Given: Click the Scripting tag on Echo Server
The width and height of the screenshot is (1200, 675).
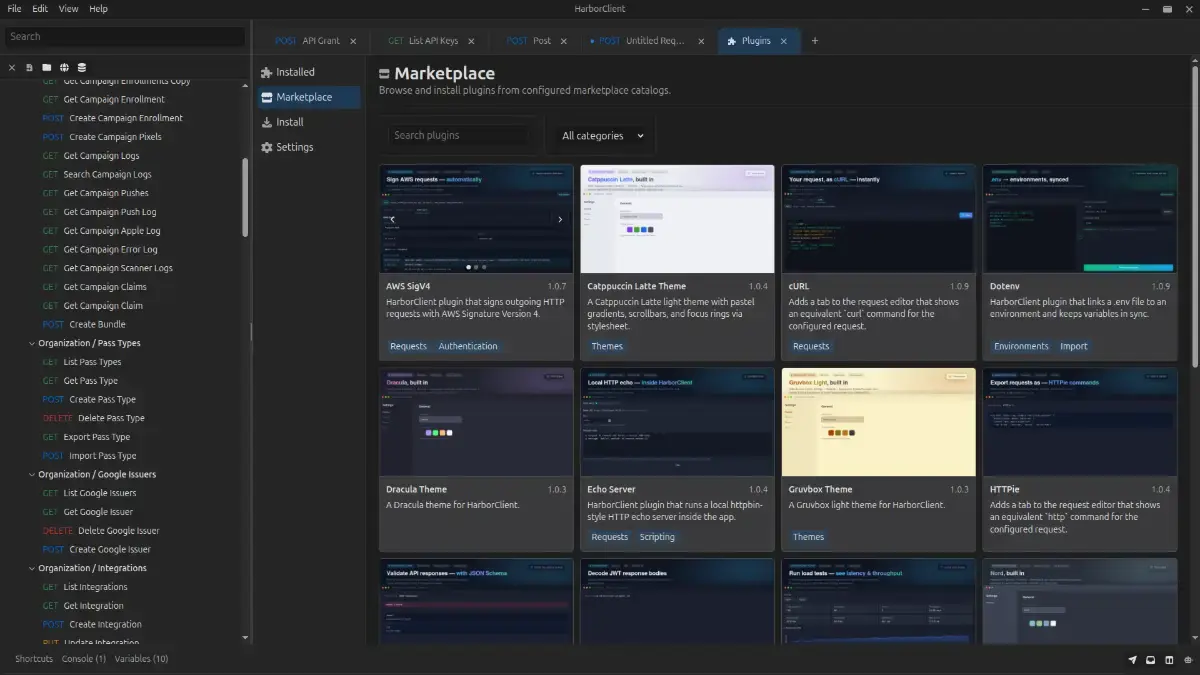Looking at the screenshot, I should click(x=657, y=537).
